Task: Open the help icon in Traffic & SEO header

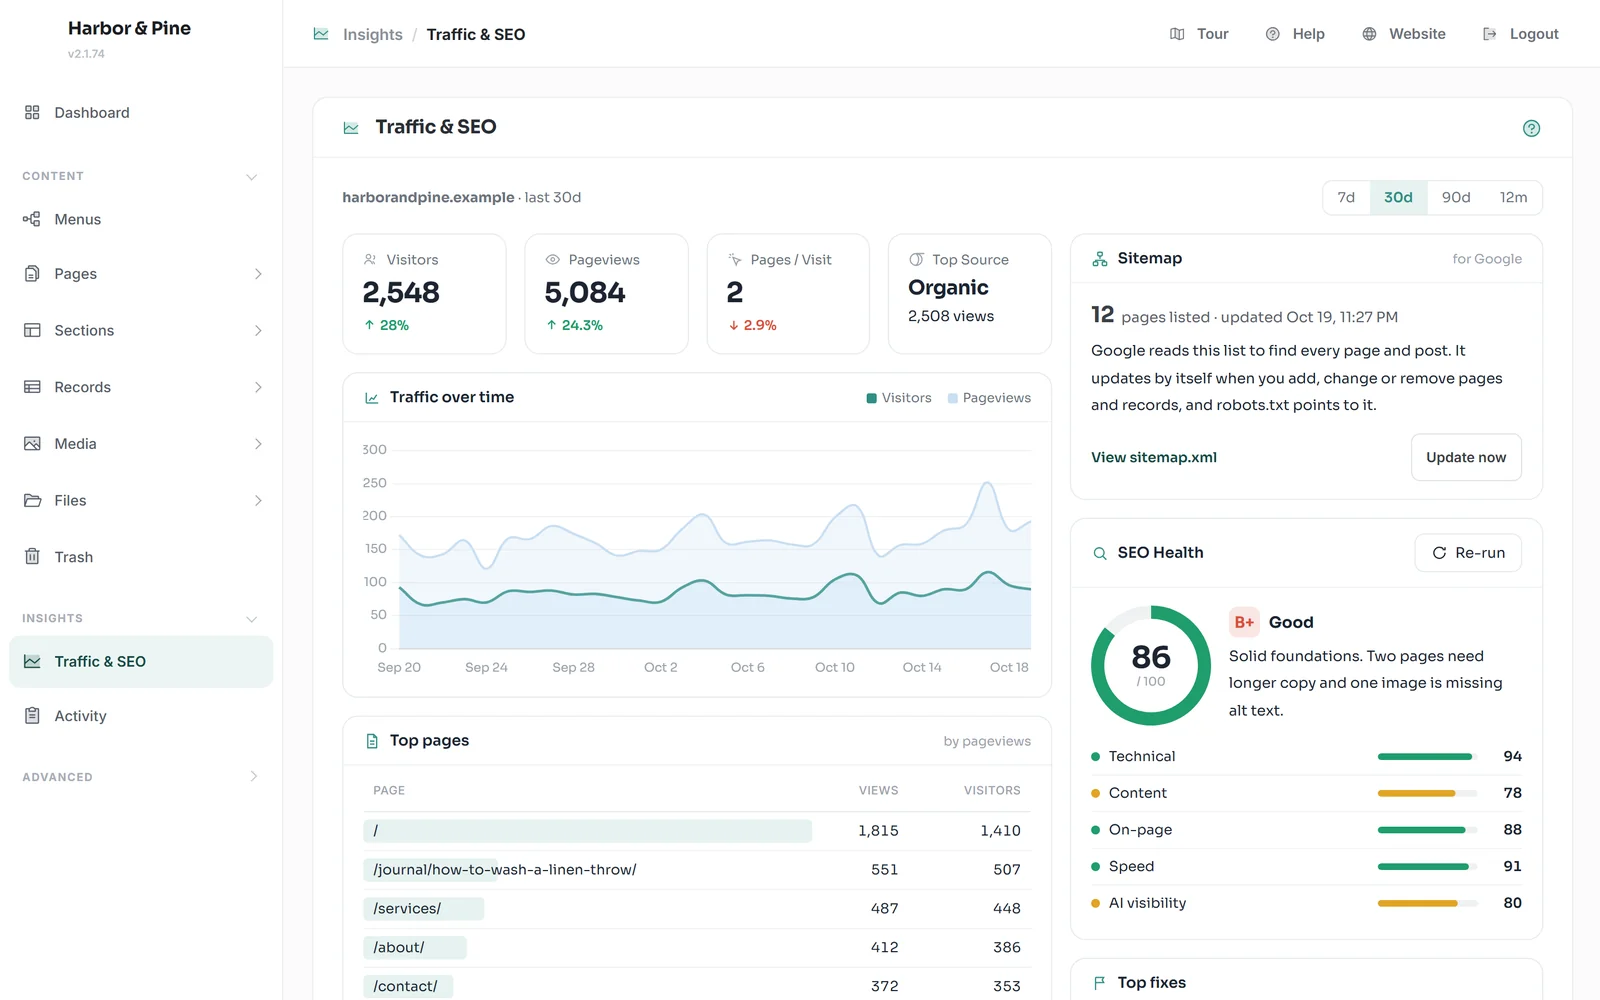Action: [x=1531, y=128]
